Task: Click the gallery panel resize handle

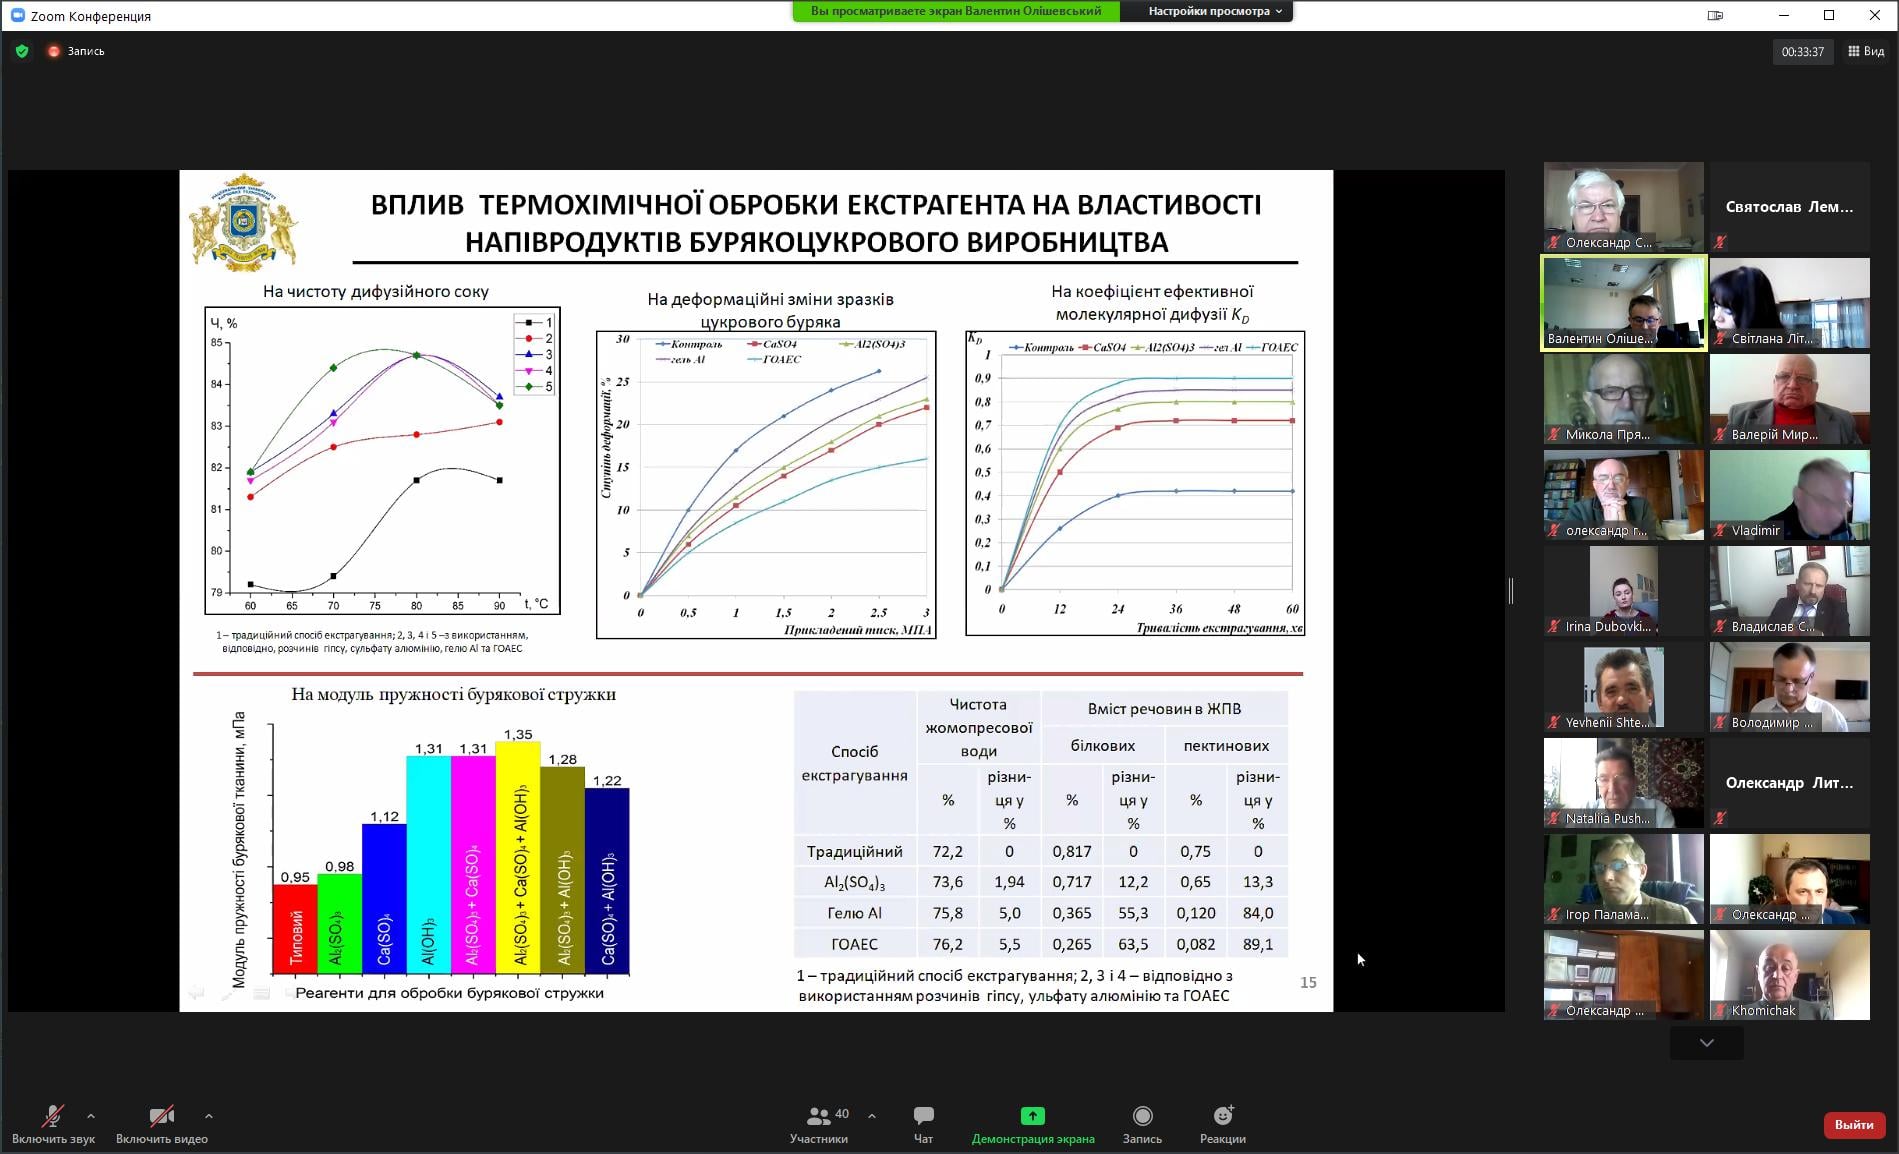Action: click(1511, 591)
